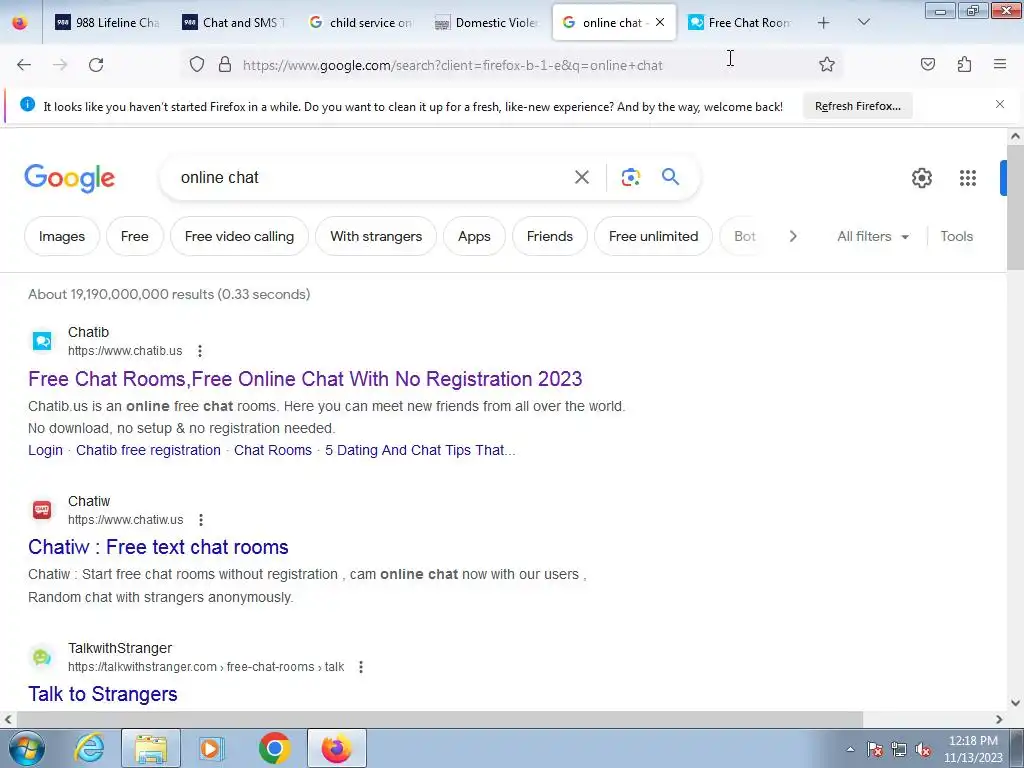Focus the Firefox address bar URL
This screenshot has height=768, width=1024.
[x=453, y=65]
